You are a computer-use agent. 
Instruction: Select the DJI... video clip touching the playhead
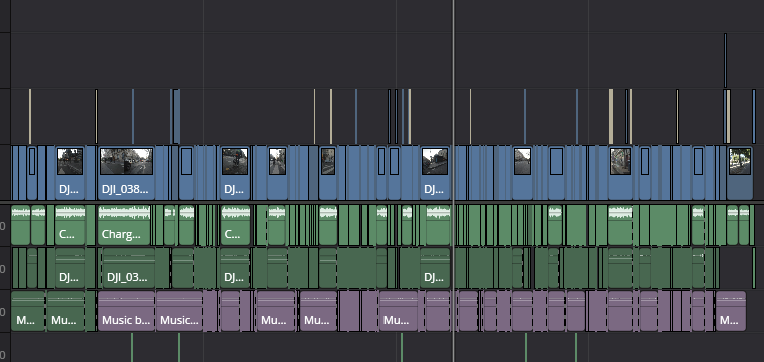point(435,172)
